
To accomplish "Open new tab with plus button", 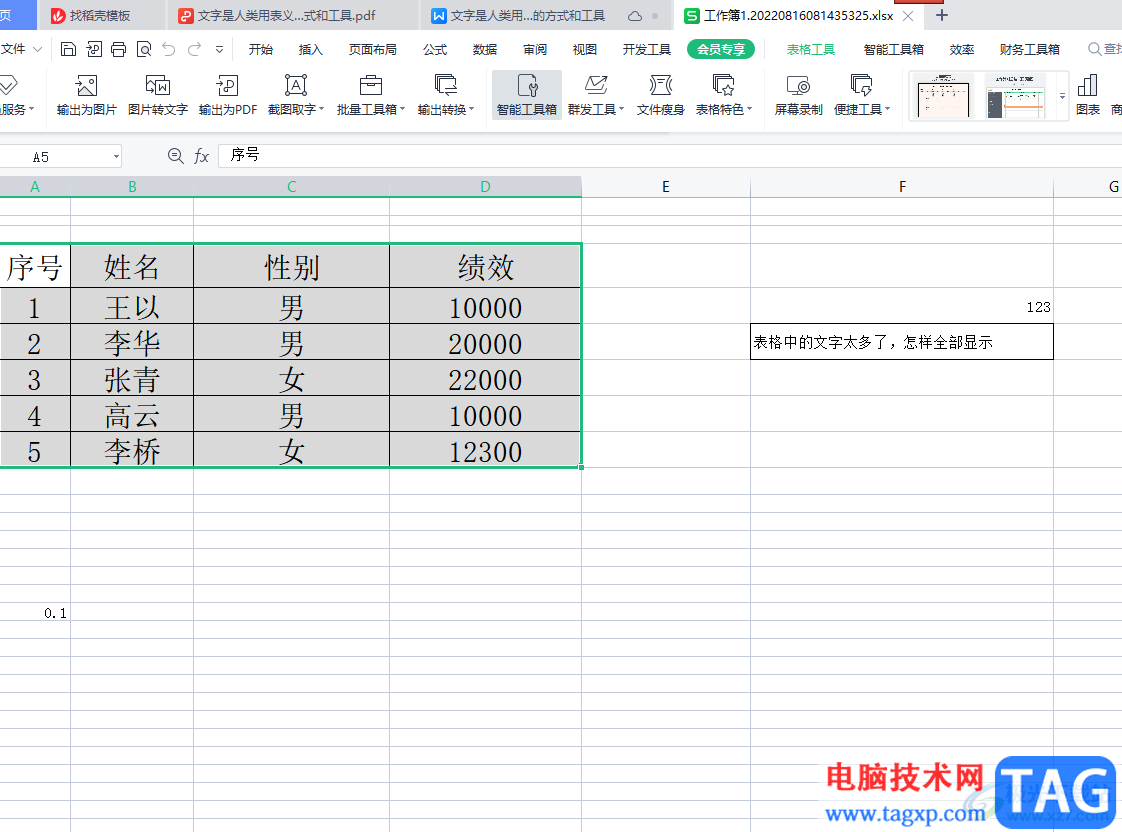I will tap(942, 15).
